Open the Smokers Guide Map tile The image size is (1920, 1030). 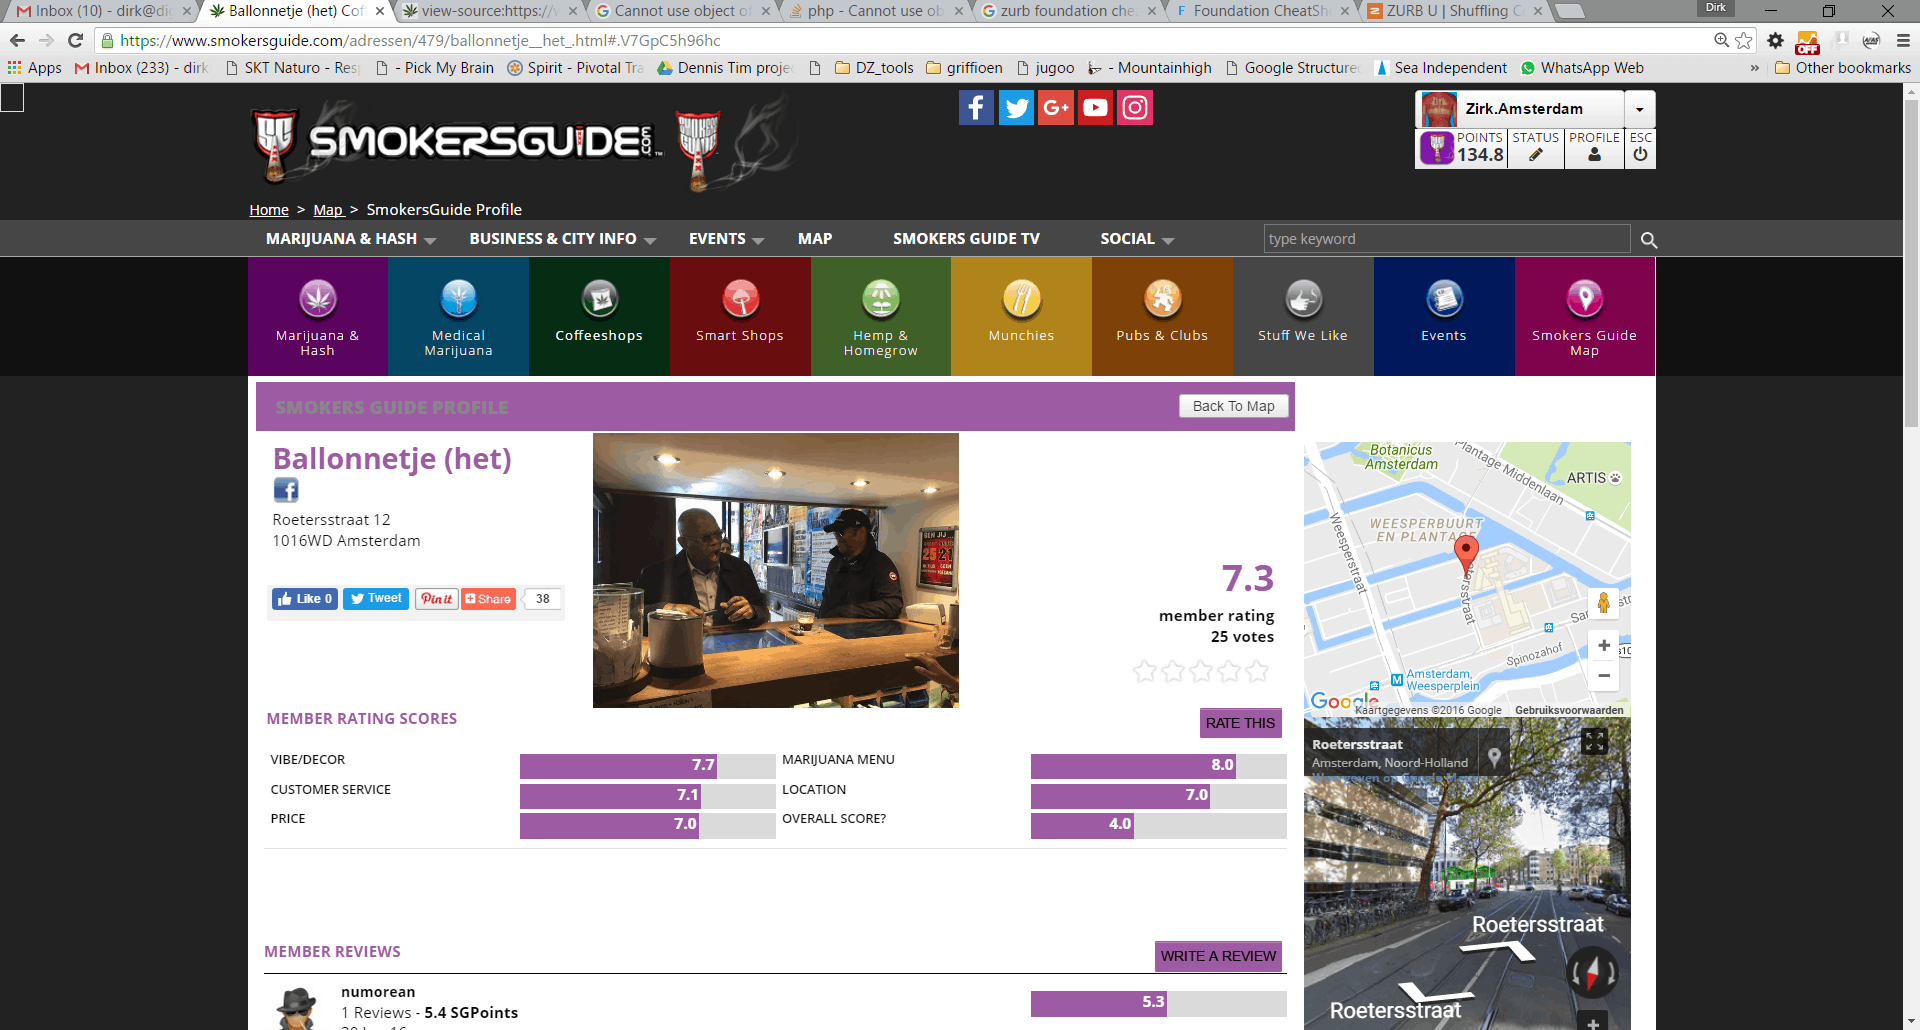pyautogui.click(x=1585, y=317)
